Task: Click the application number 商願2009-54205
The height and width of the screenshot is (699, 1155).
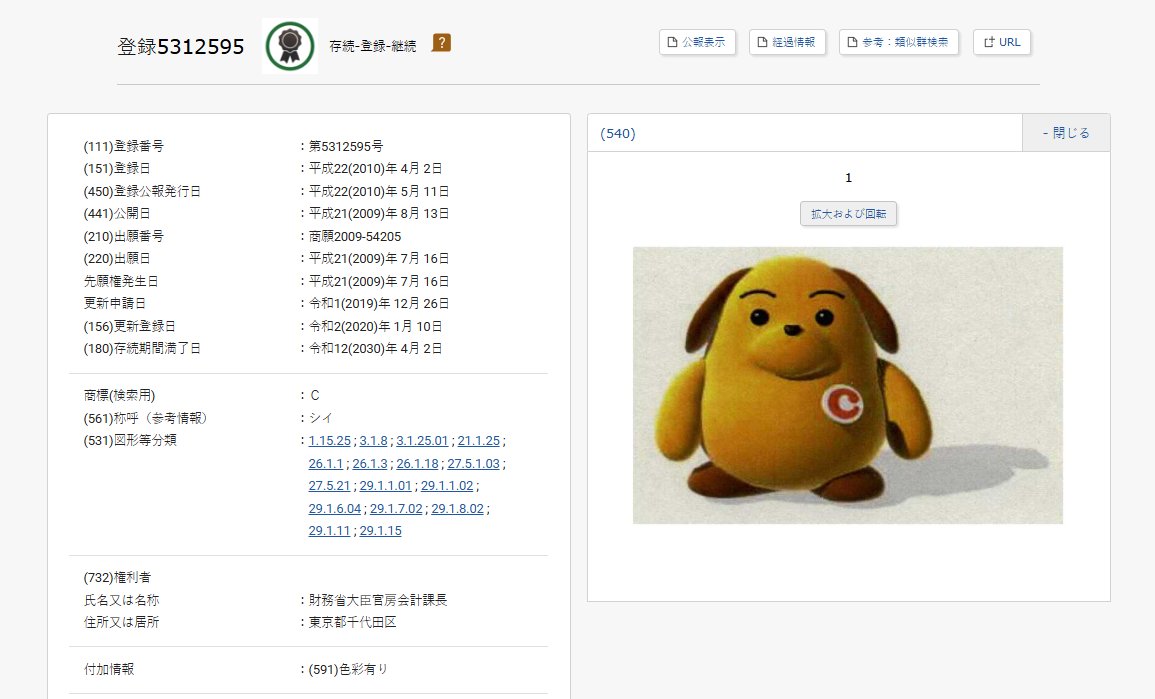Action: (x=355, y=236)
